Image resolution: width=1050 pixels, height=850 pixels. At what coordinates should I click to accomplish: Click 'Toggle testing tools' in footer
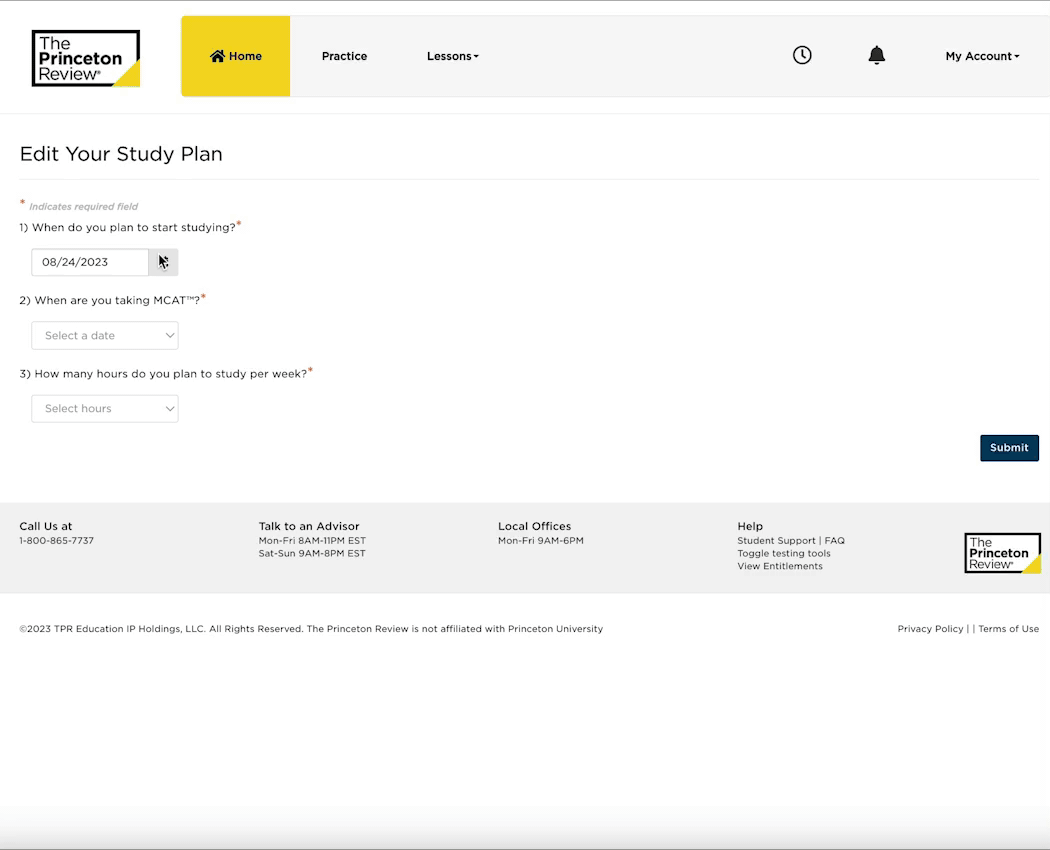(784, 553)
